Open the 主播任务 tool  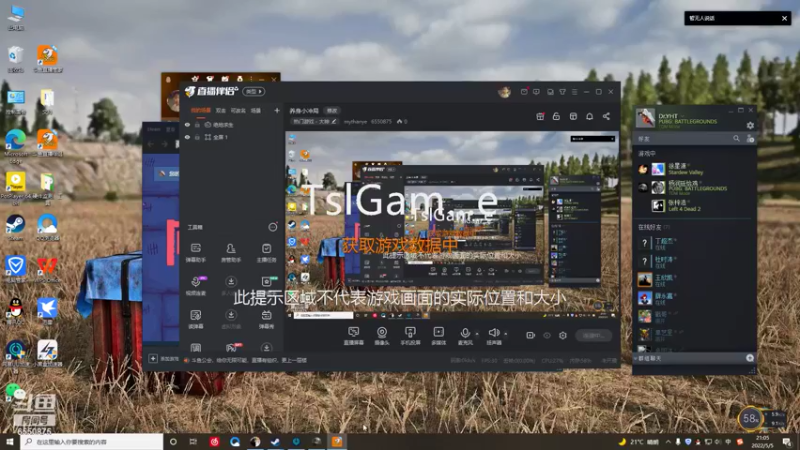(266, 253)
